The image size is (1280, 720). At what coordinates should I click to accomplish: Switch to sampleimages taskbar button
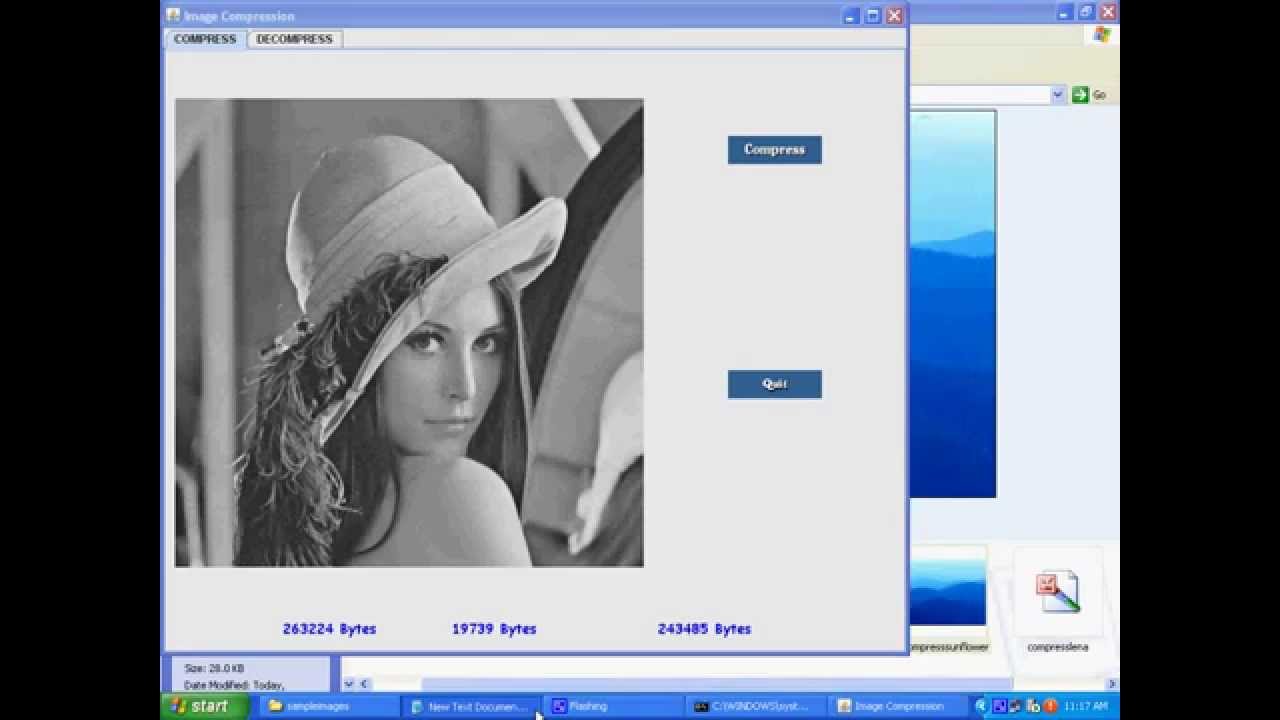329,706
